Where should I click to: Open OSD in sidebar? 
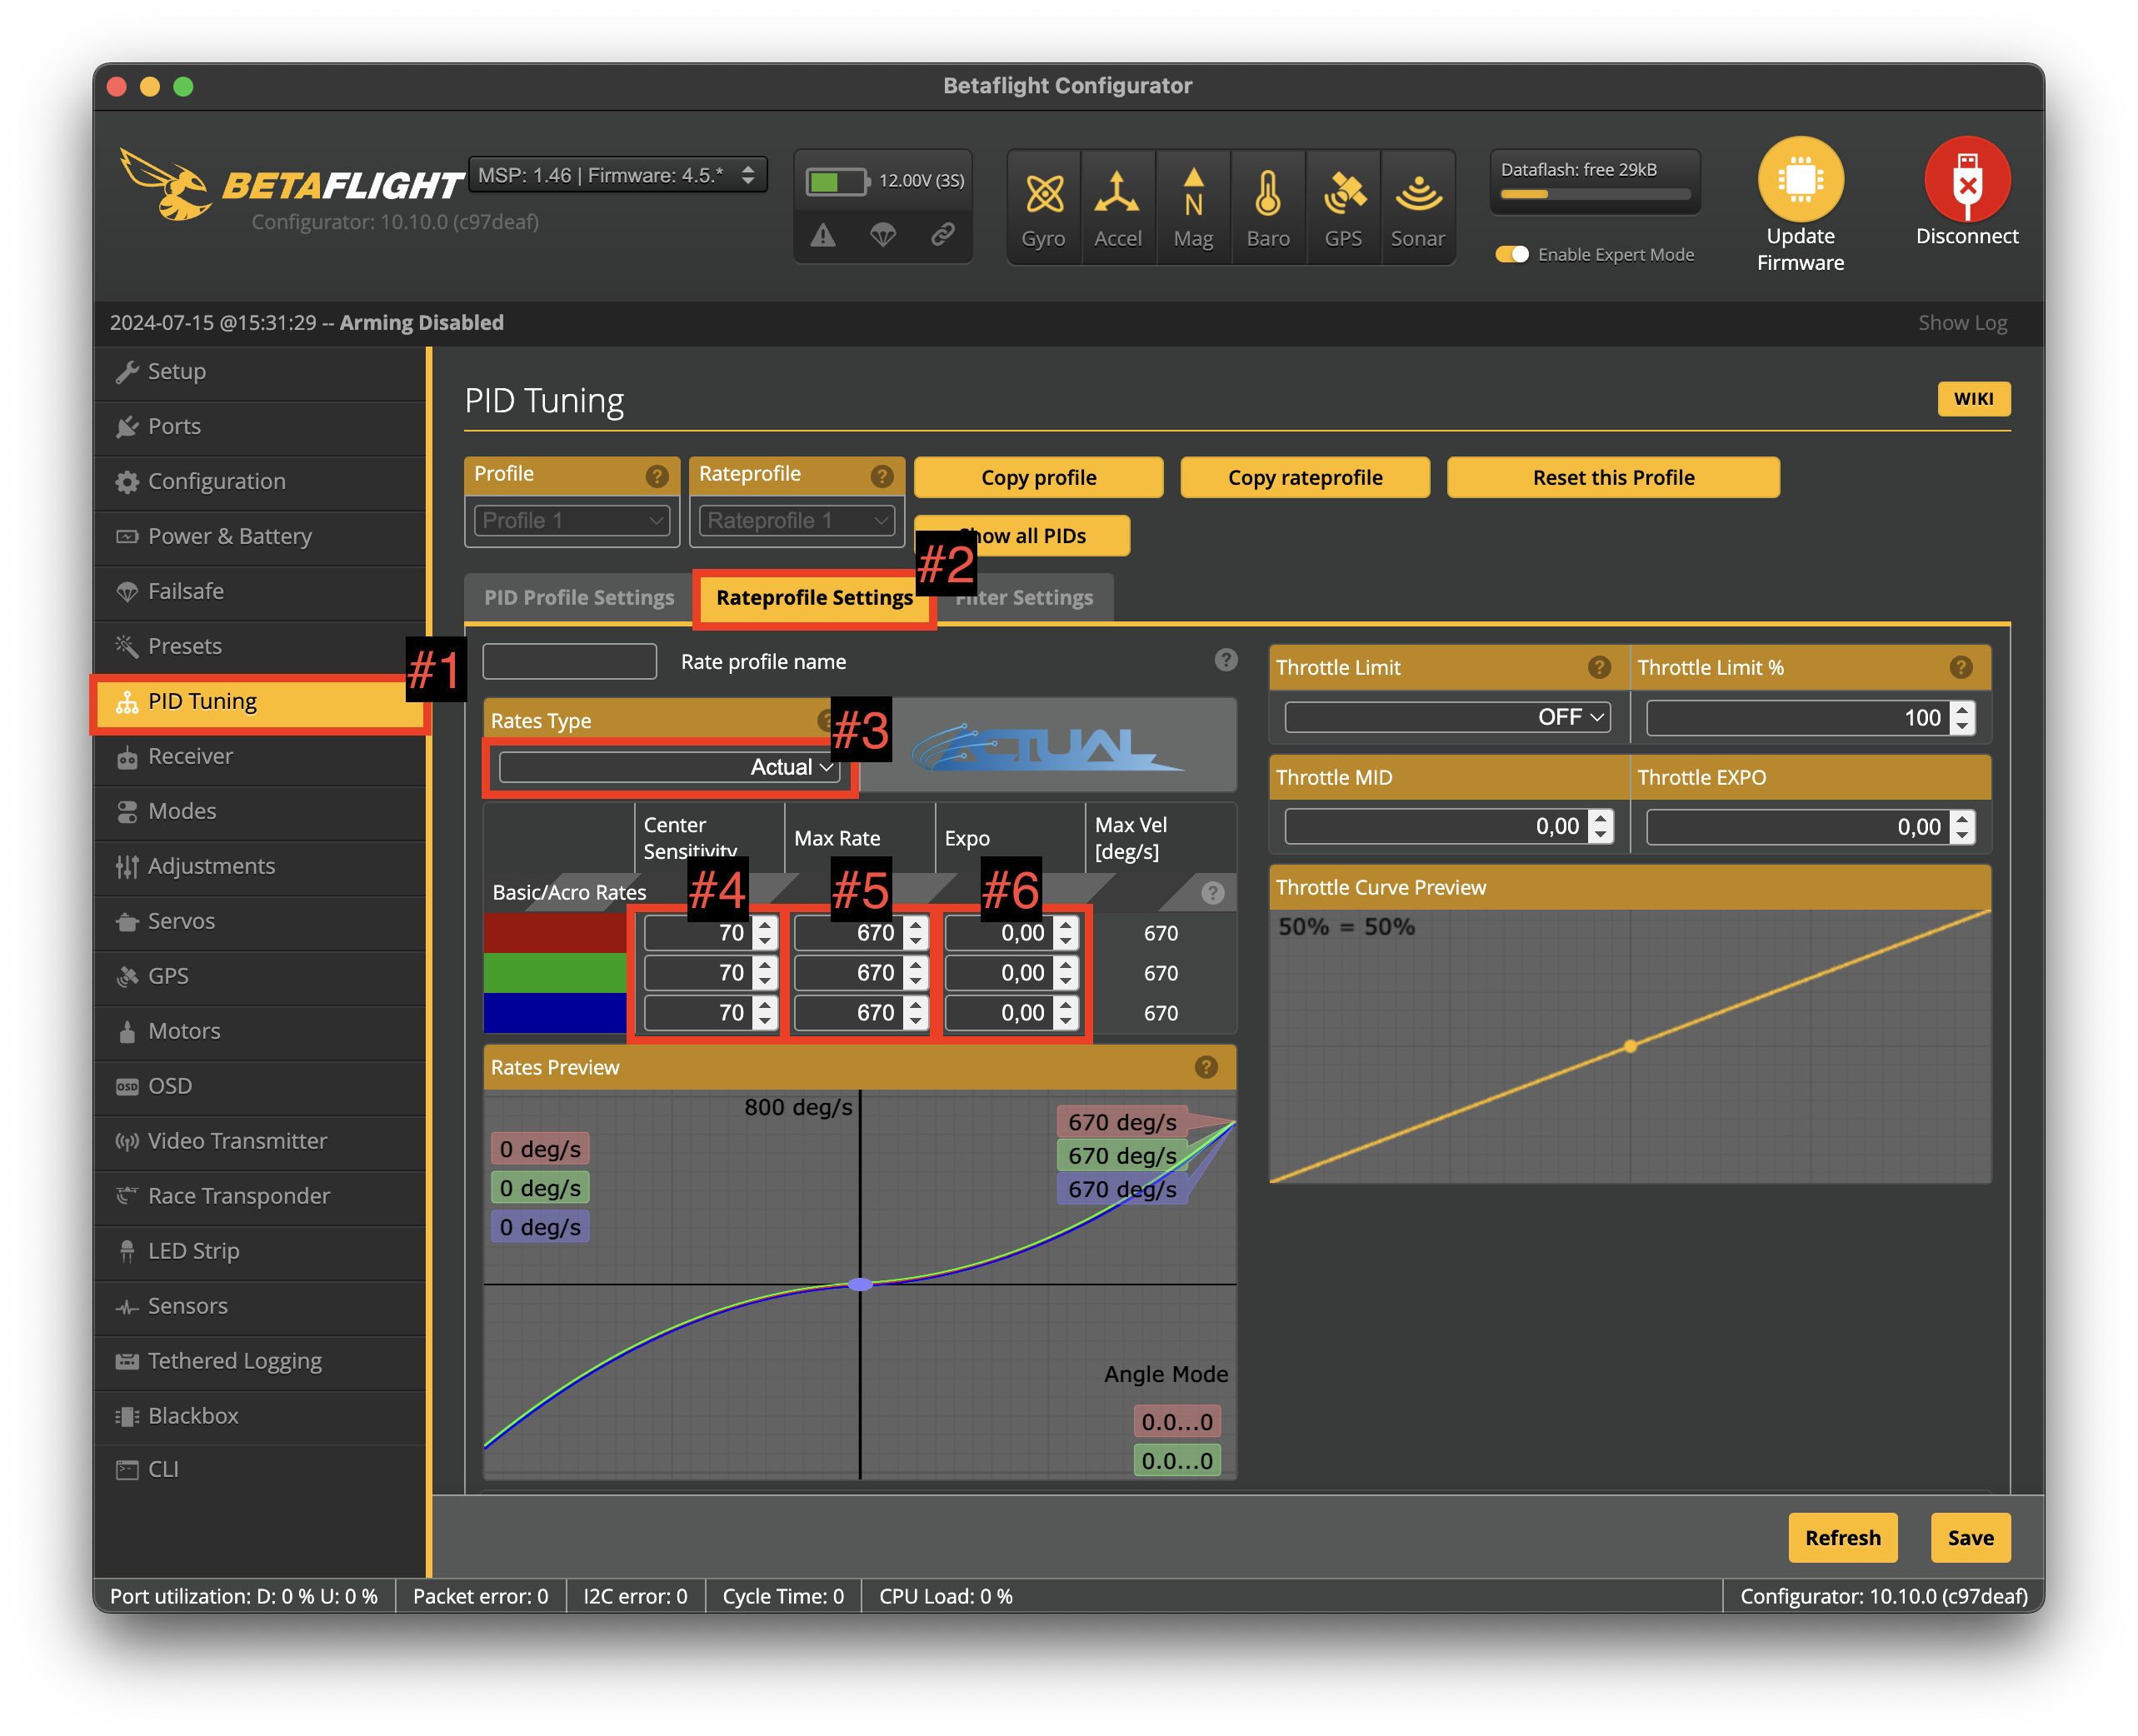click(x=260, y=1086)
